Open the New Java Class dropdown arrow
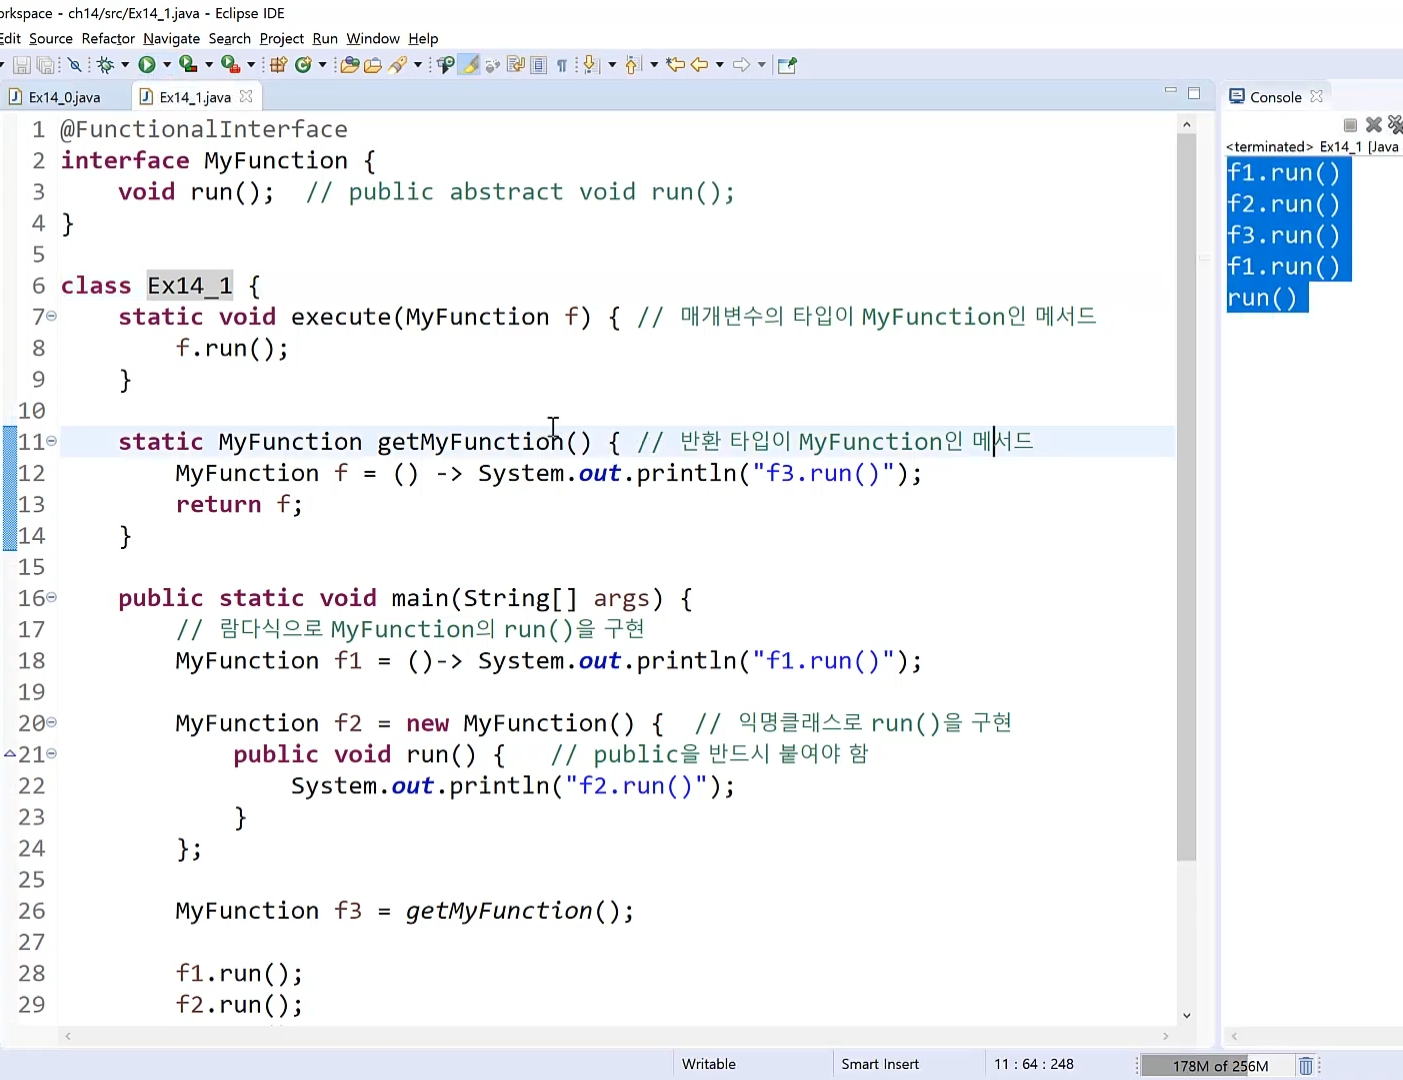This screenshot has height=1080, width=1403. pyautogui.click(x=322, y=65)
